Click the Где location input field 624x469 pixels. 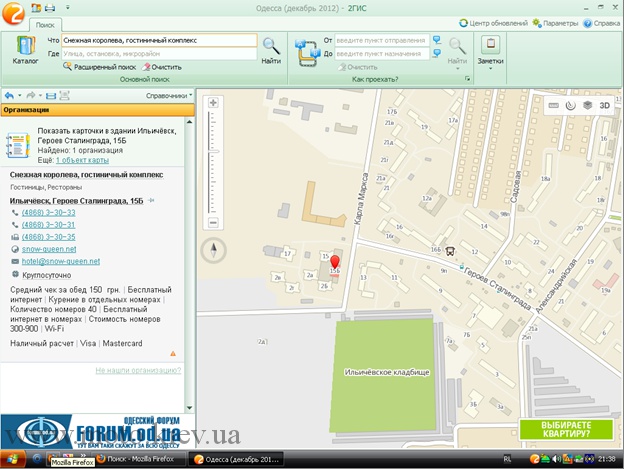[x=158, y=53]
